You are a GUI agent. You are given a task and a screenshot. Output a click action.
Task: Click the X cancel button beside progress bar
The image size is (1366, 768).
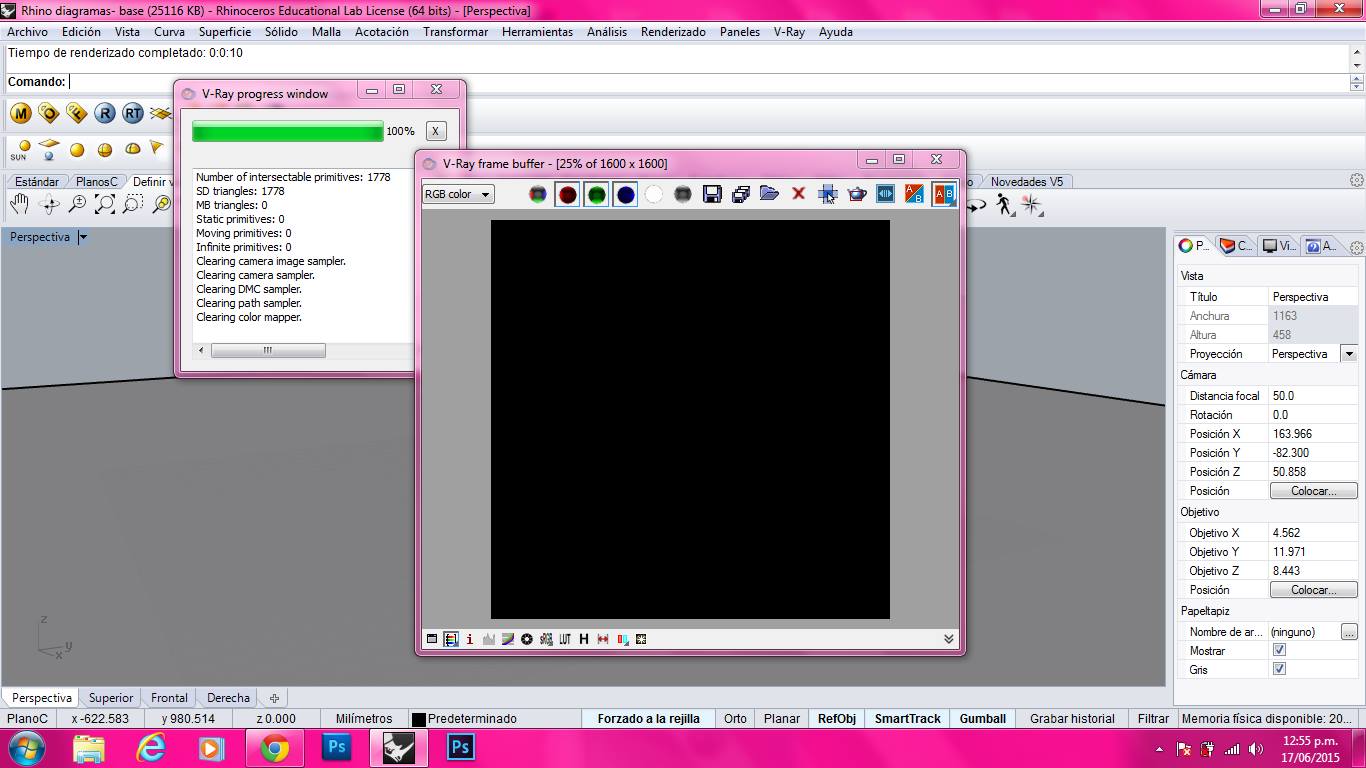tap(435, 131)
